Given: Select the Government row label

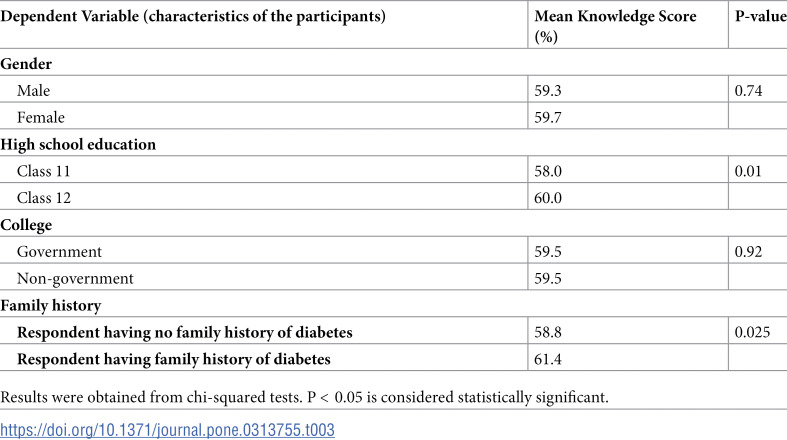Looking at the screenshot, I should (59, 252).
